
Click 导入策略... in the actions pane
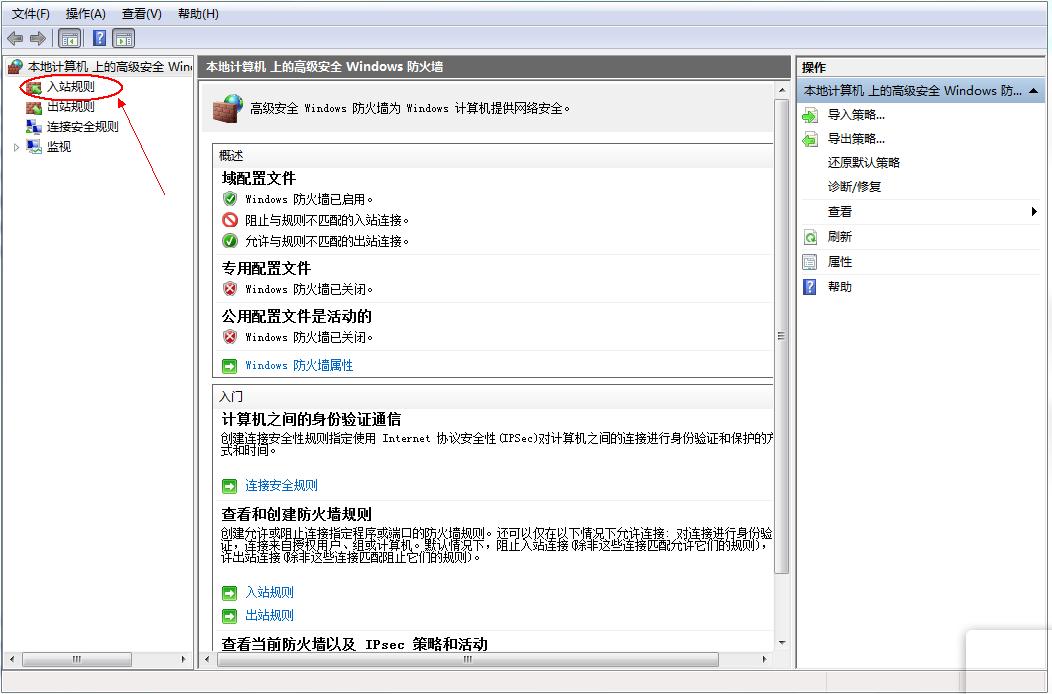click(856, 115)
